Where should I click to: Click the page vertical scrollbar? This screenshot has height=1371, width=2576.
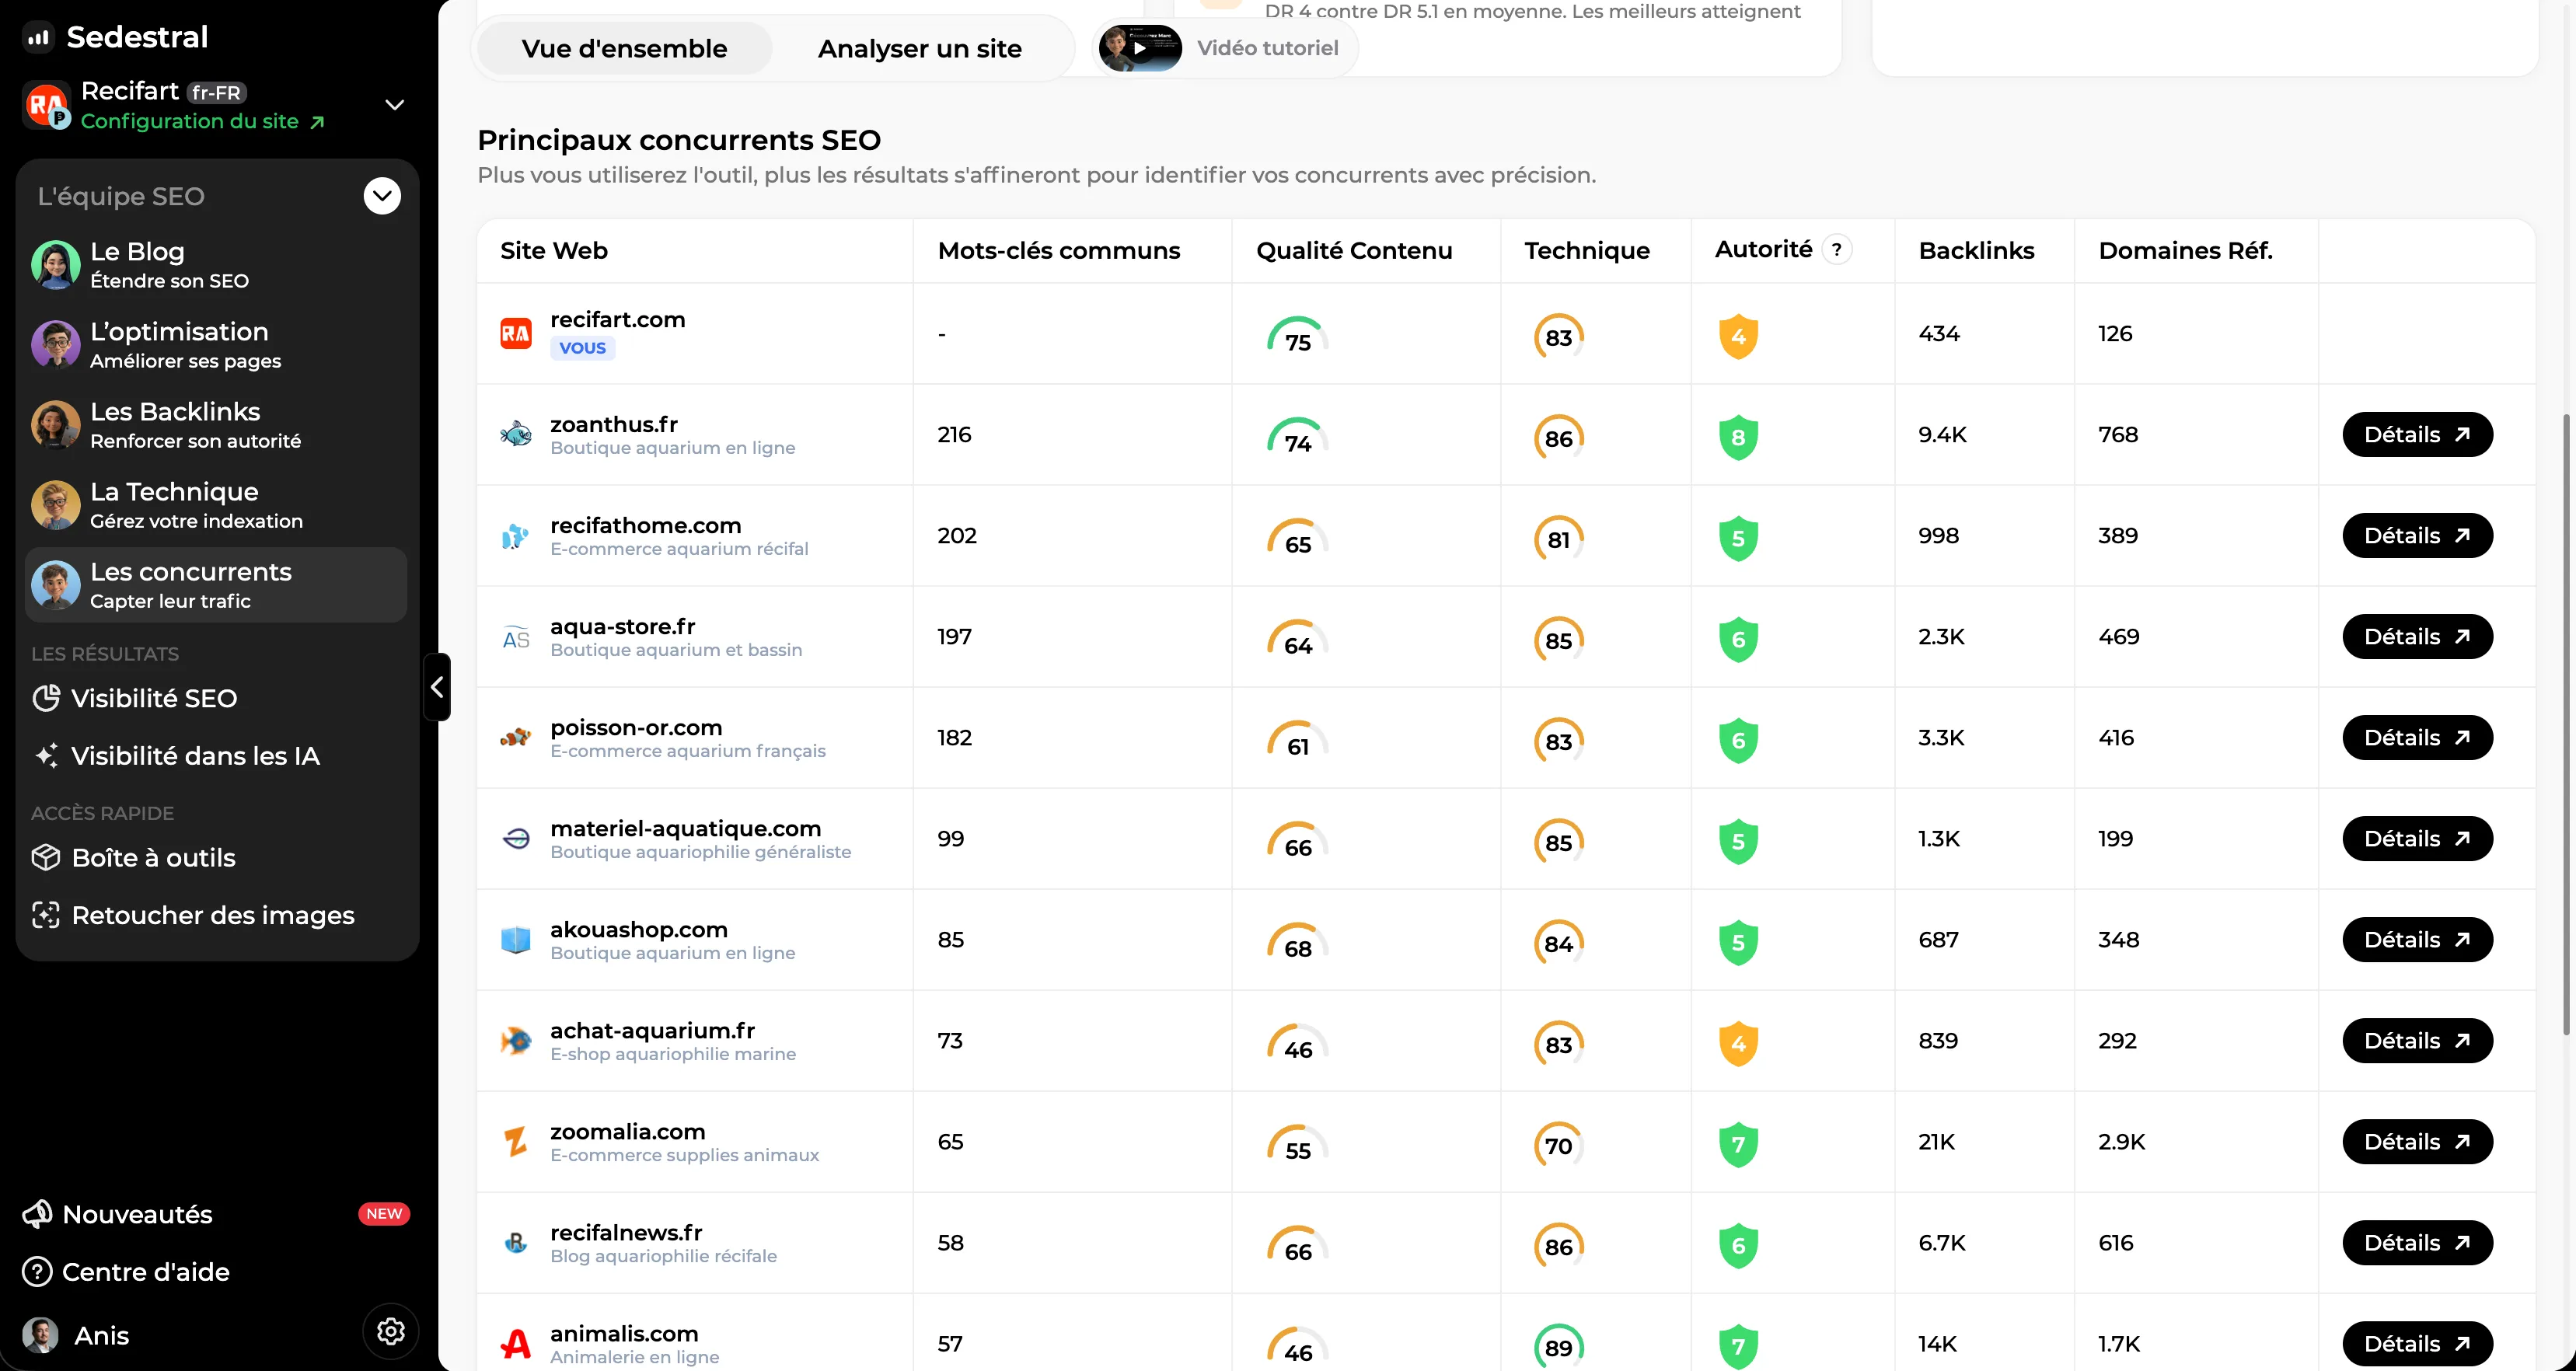pos(2567,724)
